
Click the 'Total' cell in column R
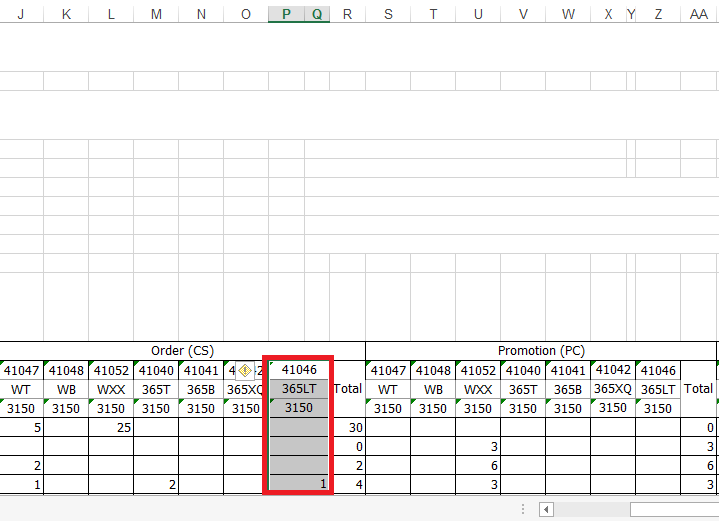[348, 389]
